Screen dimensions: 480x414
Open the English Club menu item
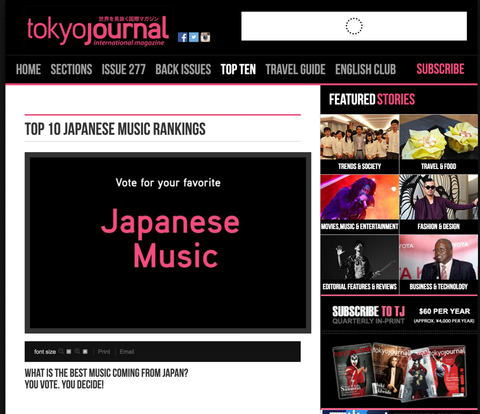[x=365, y=69]
